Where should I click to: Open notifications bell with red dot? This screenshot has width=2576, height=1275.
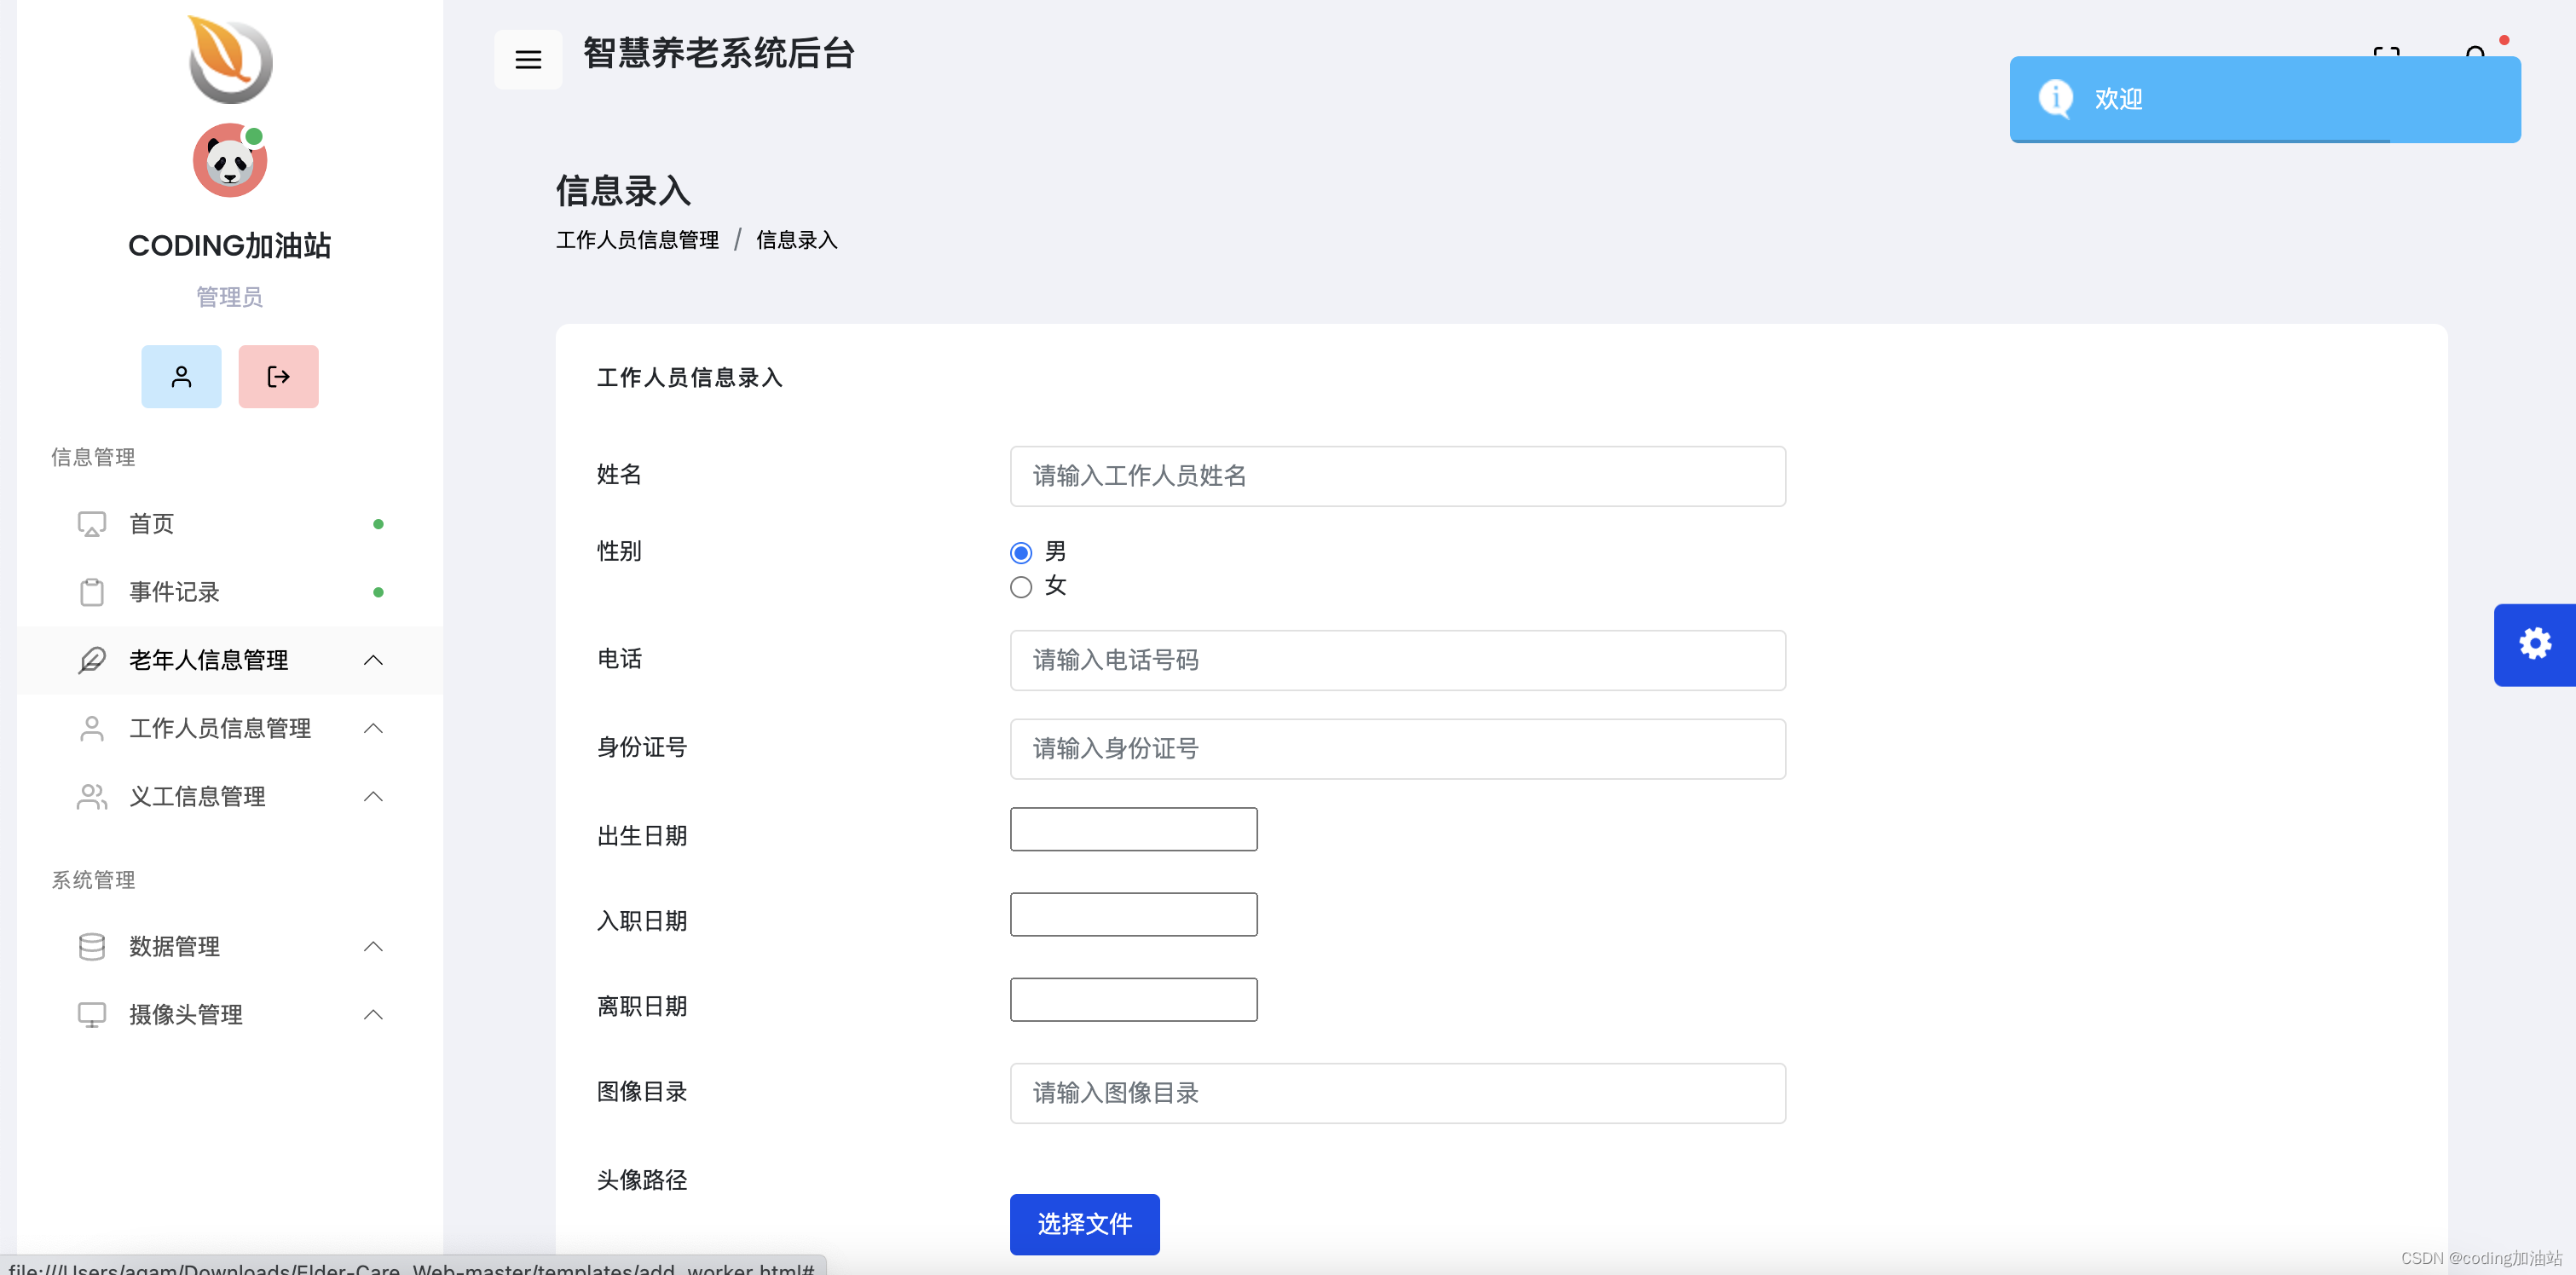(x=2476, y=52)
